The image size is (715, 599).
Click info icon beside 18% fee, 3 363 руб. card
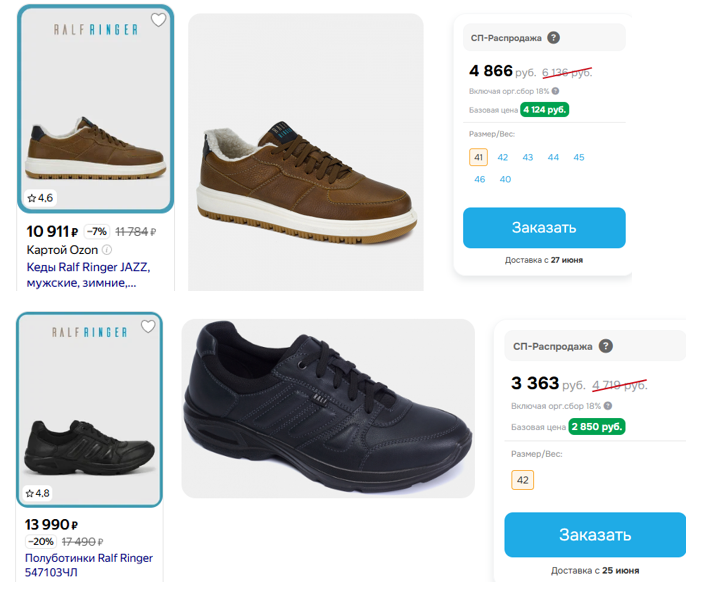(x=607, y=406)
